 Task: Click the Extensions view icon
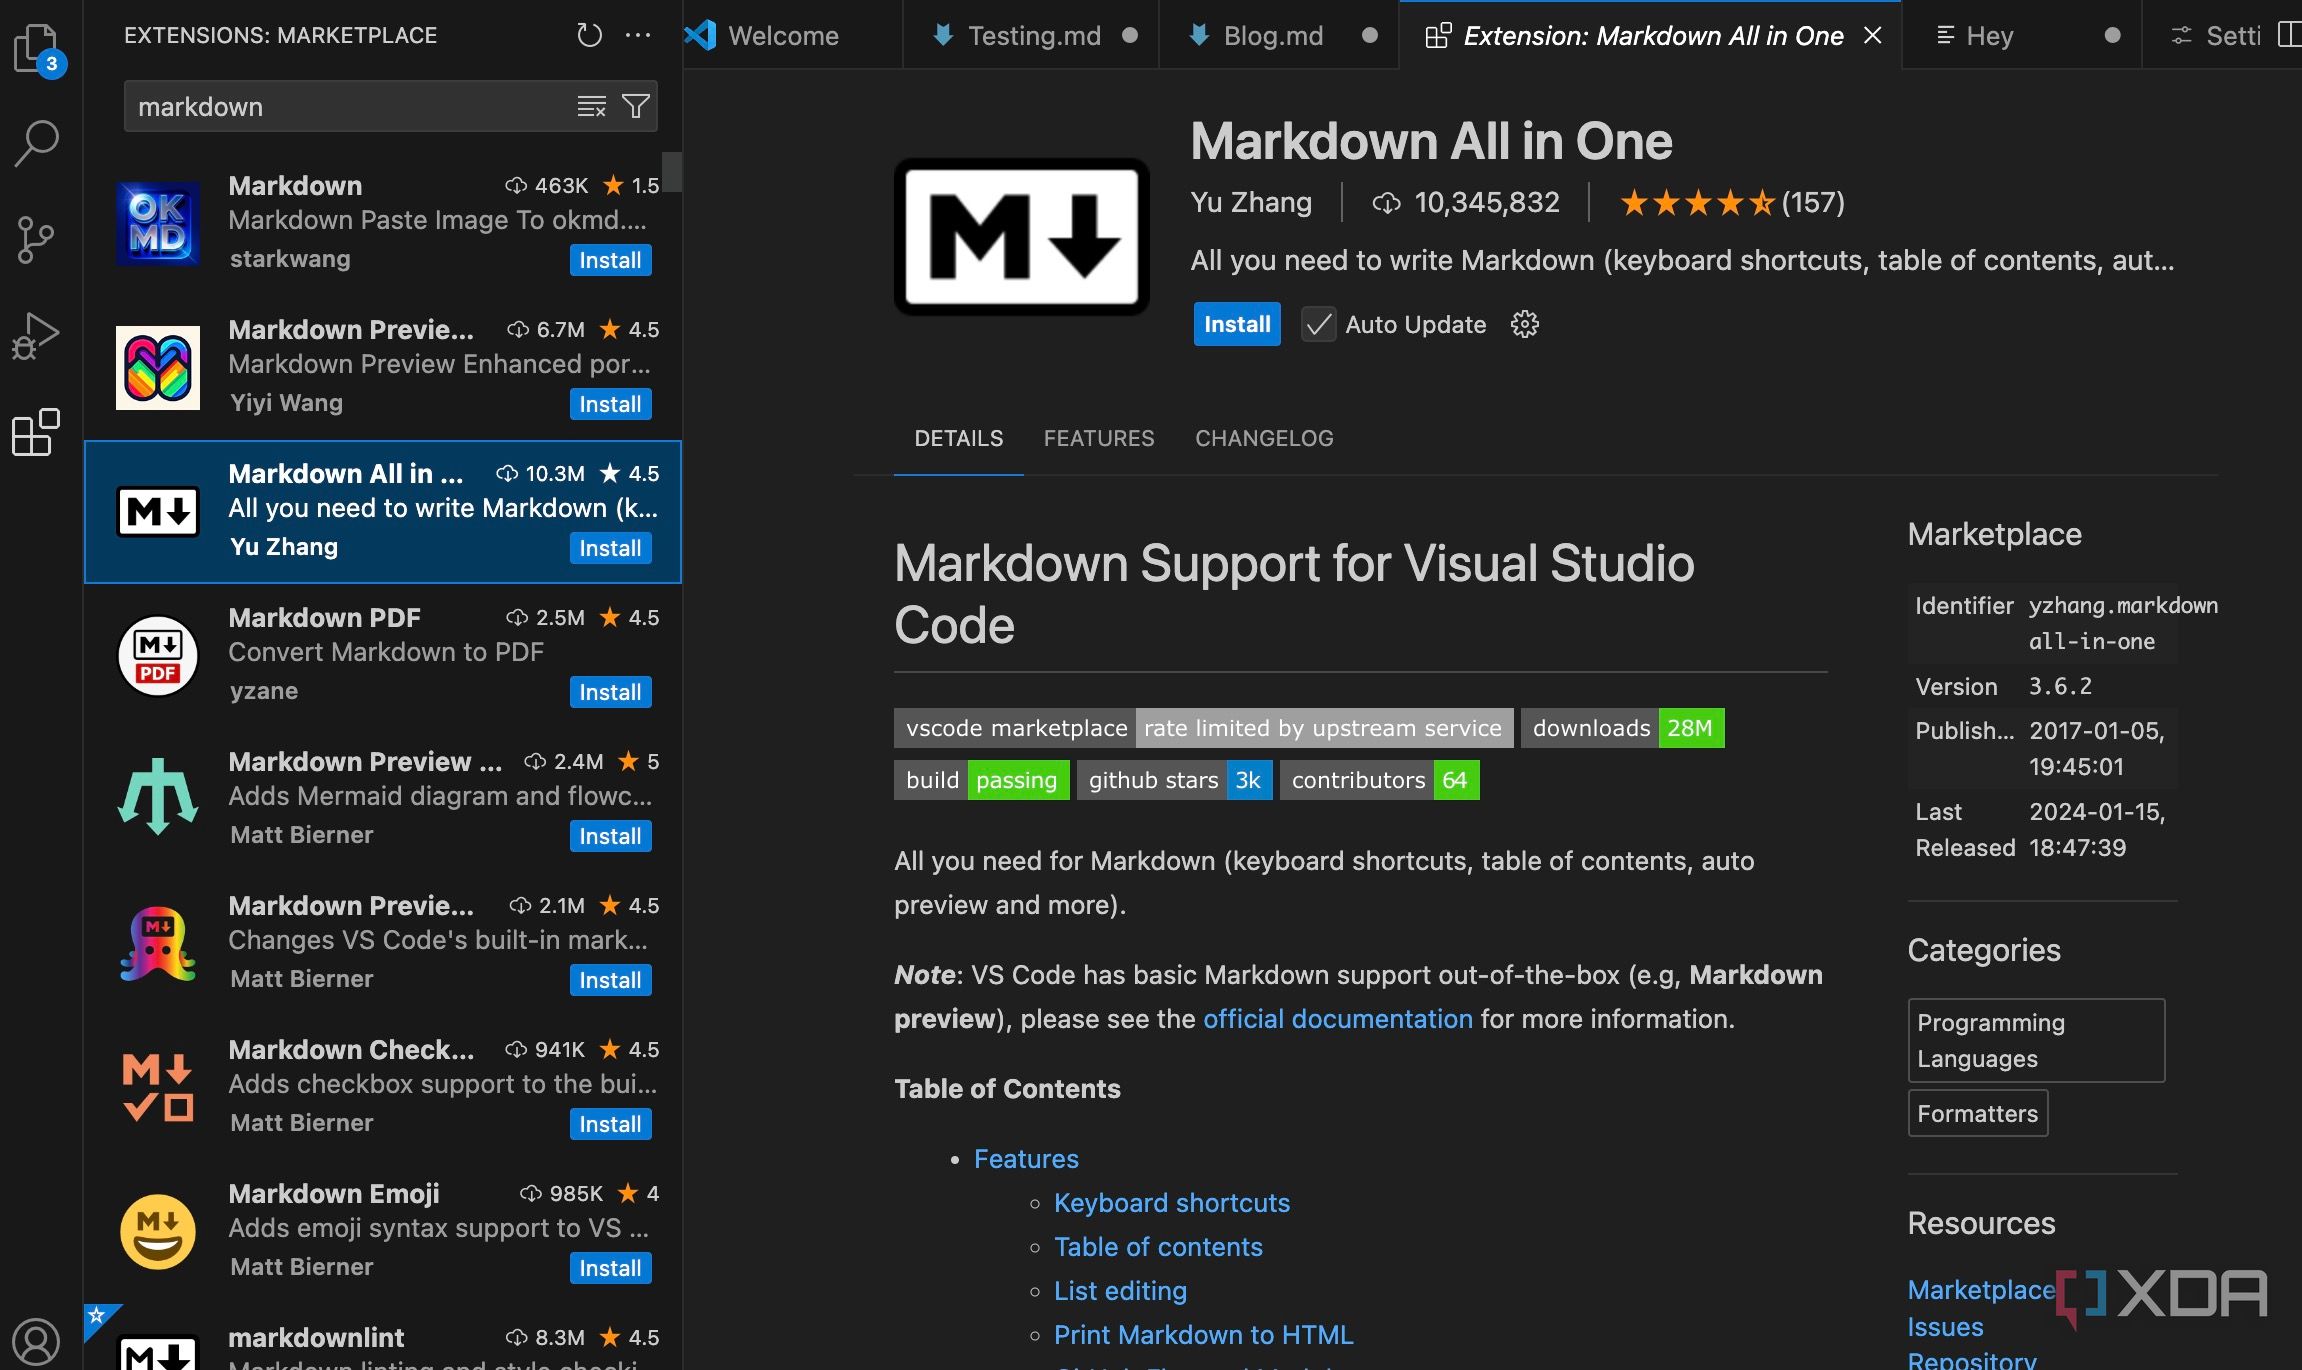37,432
